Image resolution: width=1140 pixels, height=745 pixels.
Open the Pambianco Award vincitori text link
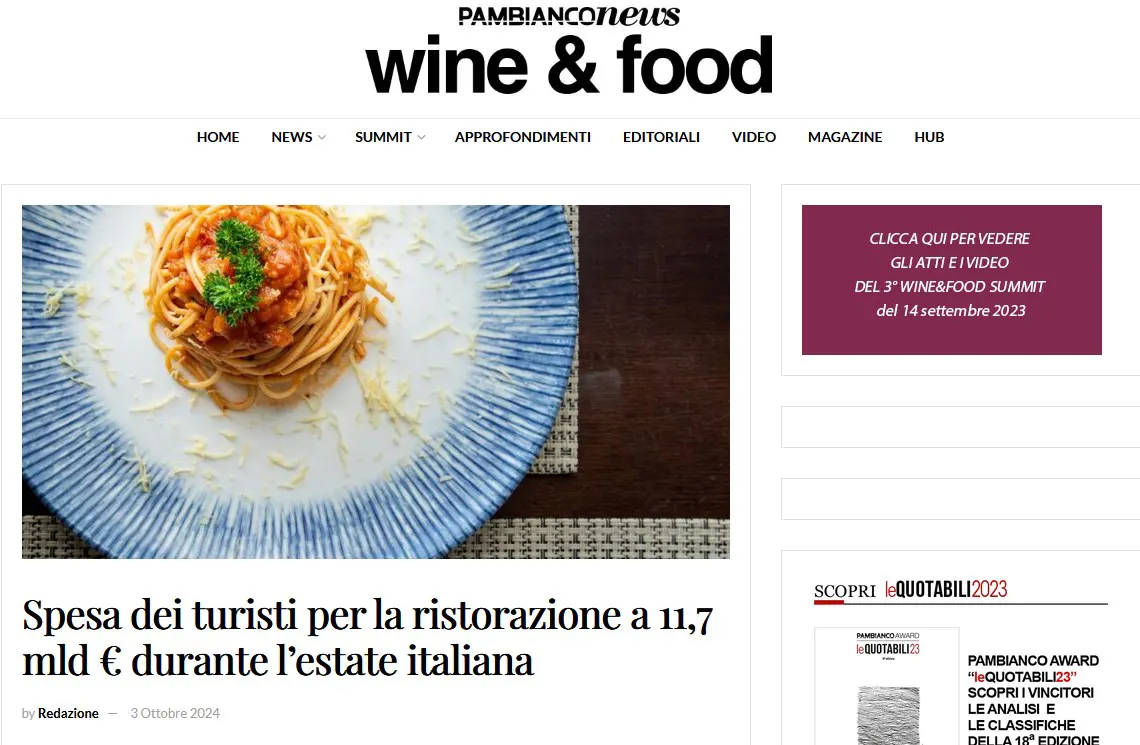[x=1033, y=699]
